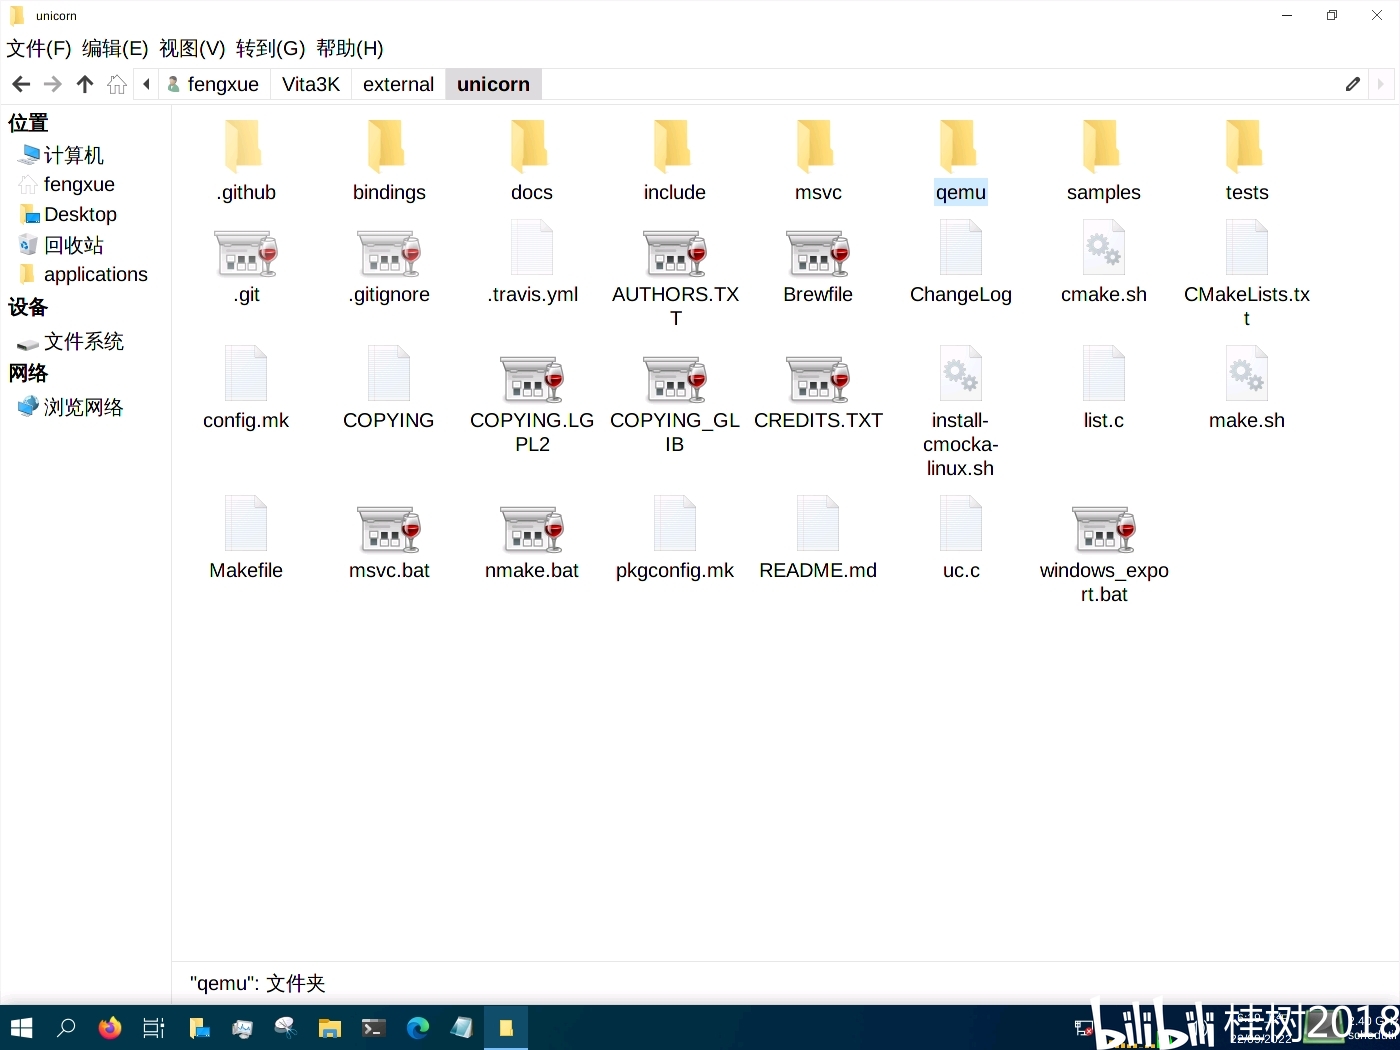
Task: Select the msvc.bat file icon
Action: pos(389,528)
